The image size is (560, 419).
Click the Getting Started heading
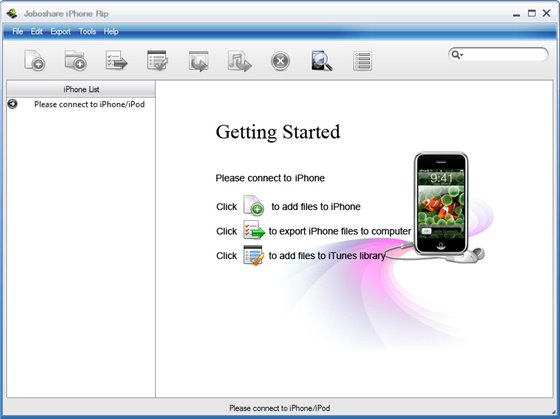[278, 133]
